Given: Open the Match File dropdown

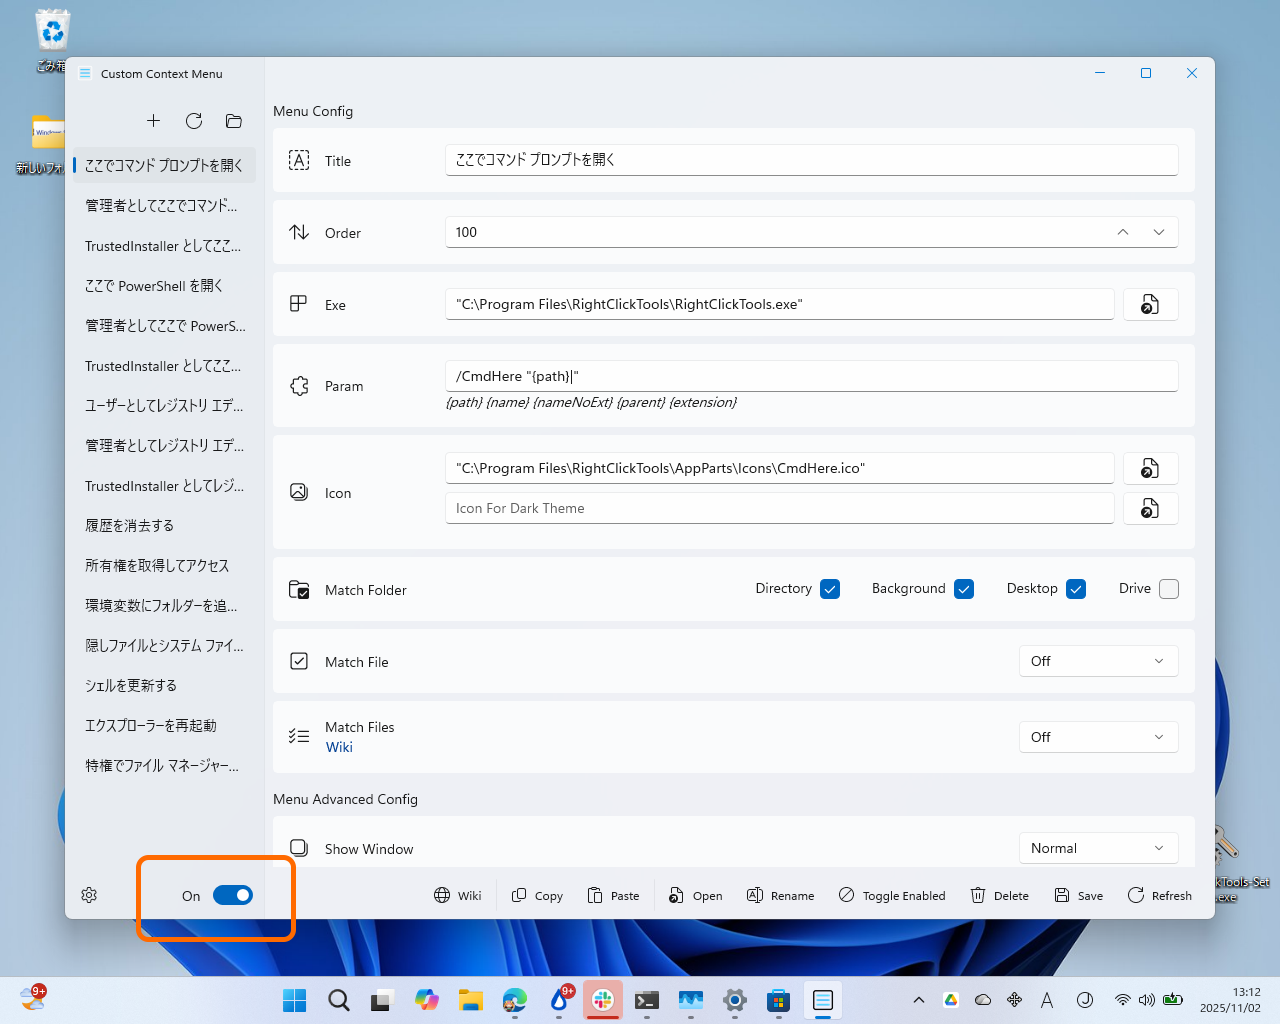Looking at the screenshot, I should coord(1098,661).
